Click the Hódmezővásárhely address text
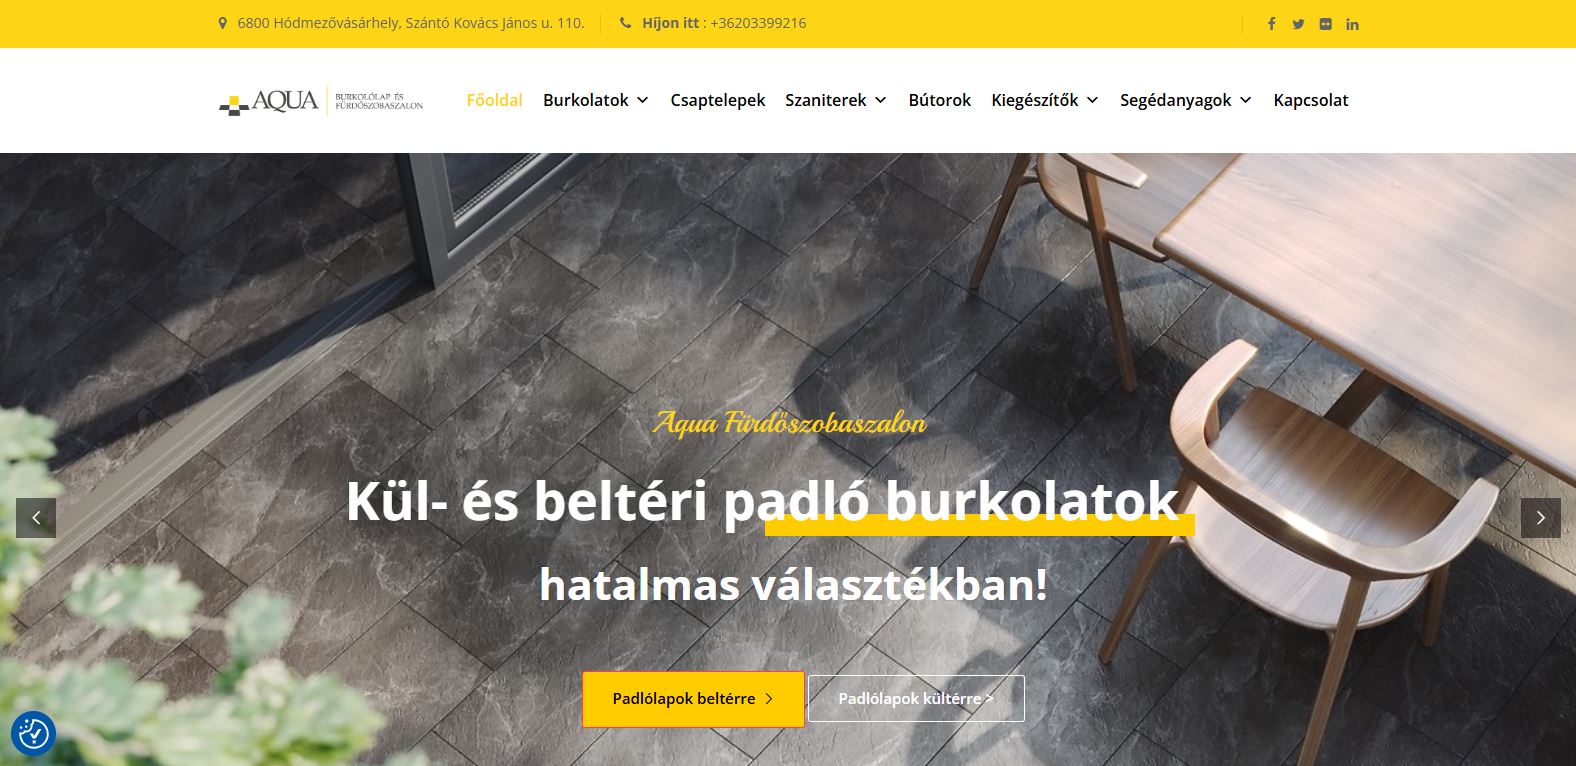Screen dimensions: 1576x766 (x=410, y=23)
